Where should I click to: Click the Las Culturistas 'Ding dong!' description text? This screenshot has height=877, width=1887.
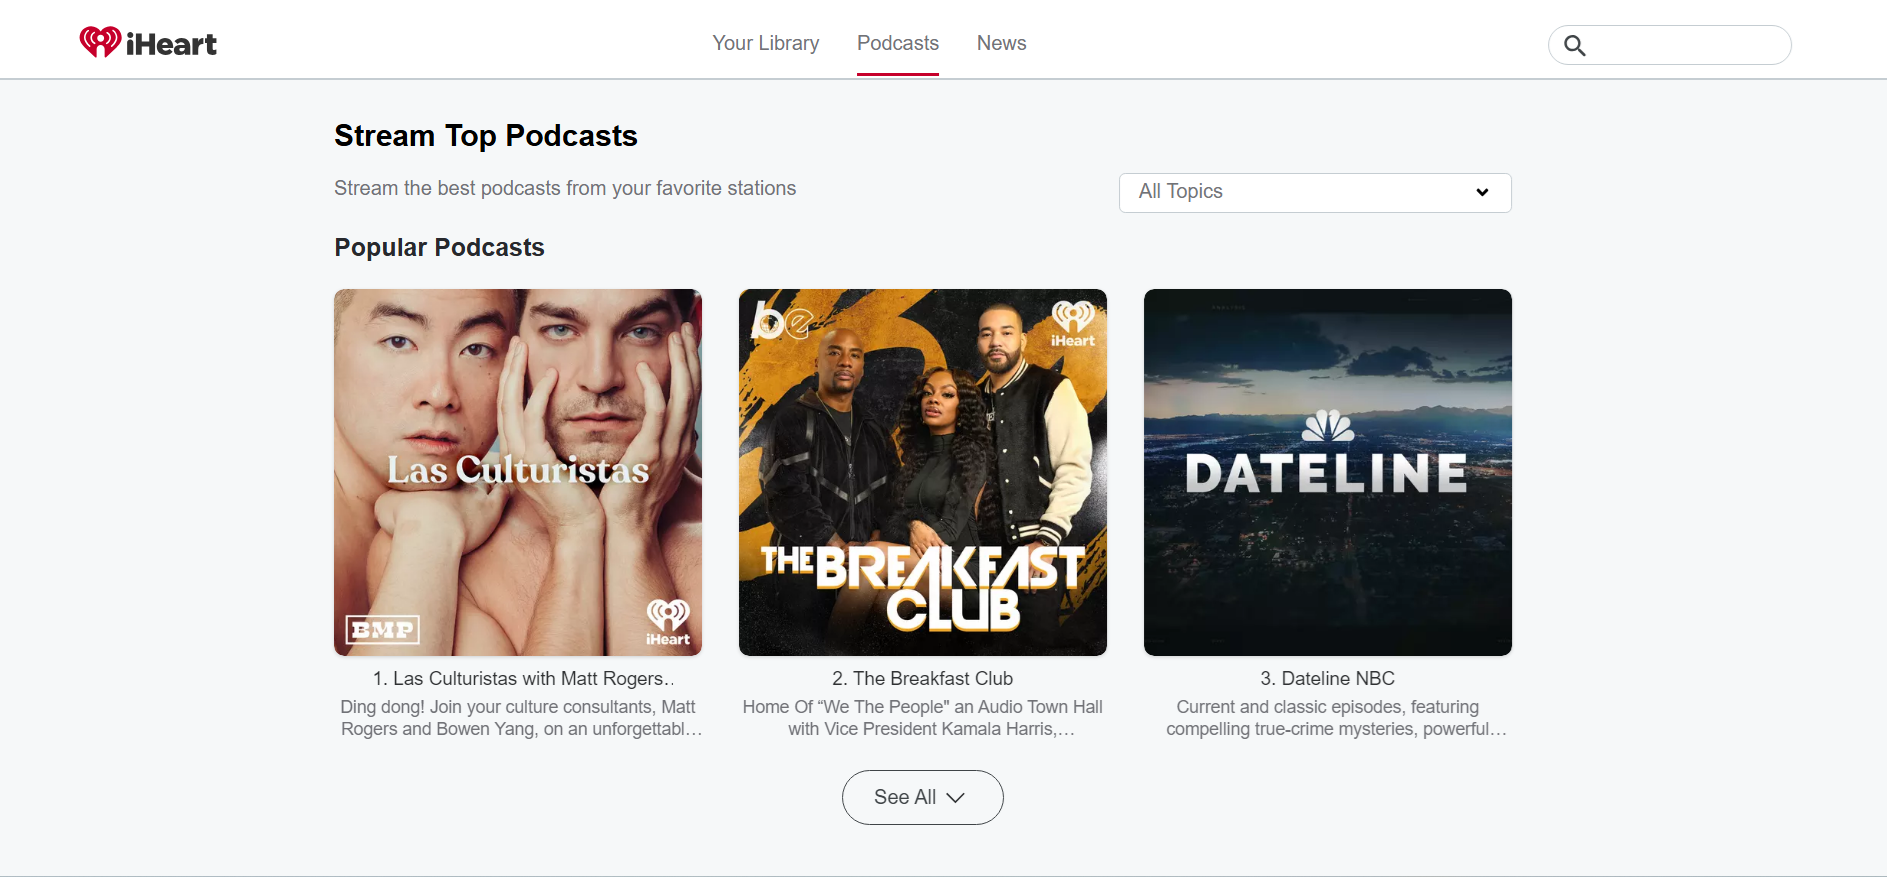pyautogui.click(x=518, y=718)
